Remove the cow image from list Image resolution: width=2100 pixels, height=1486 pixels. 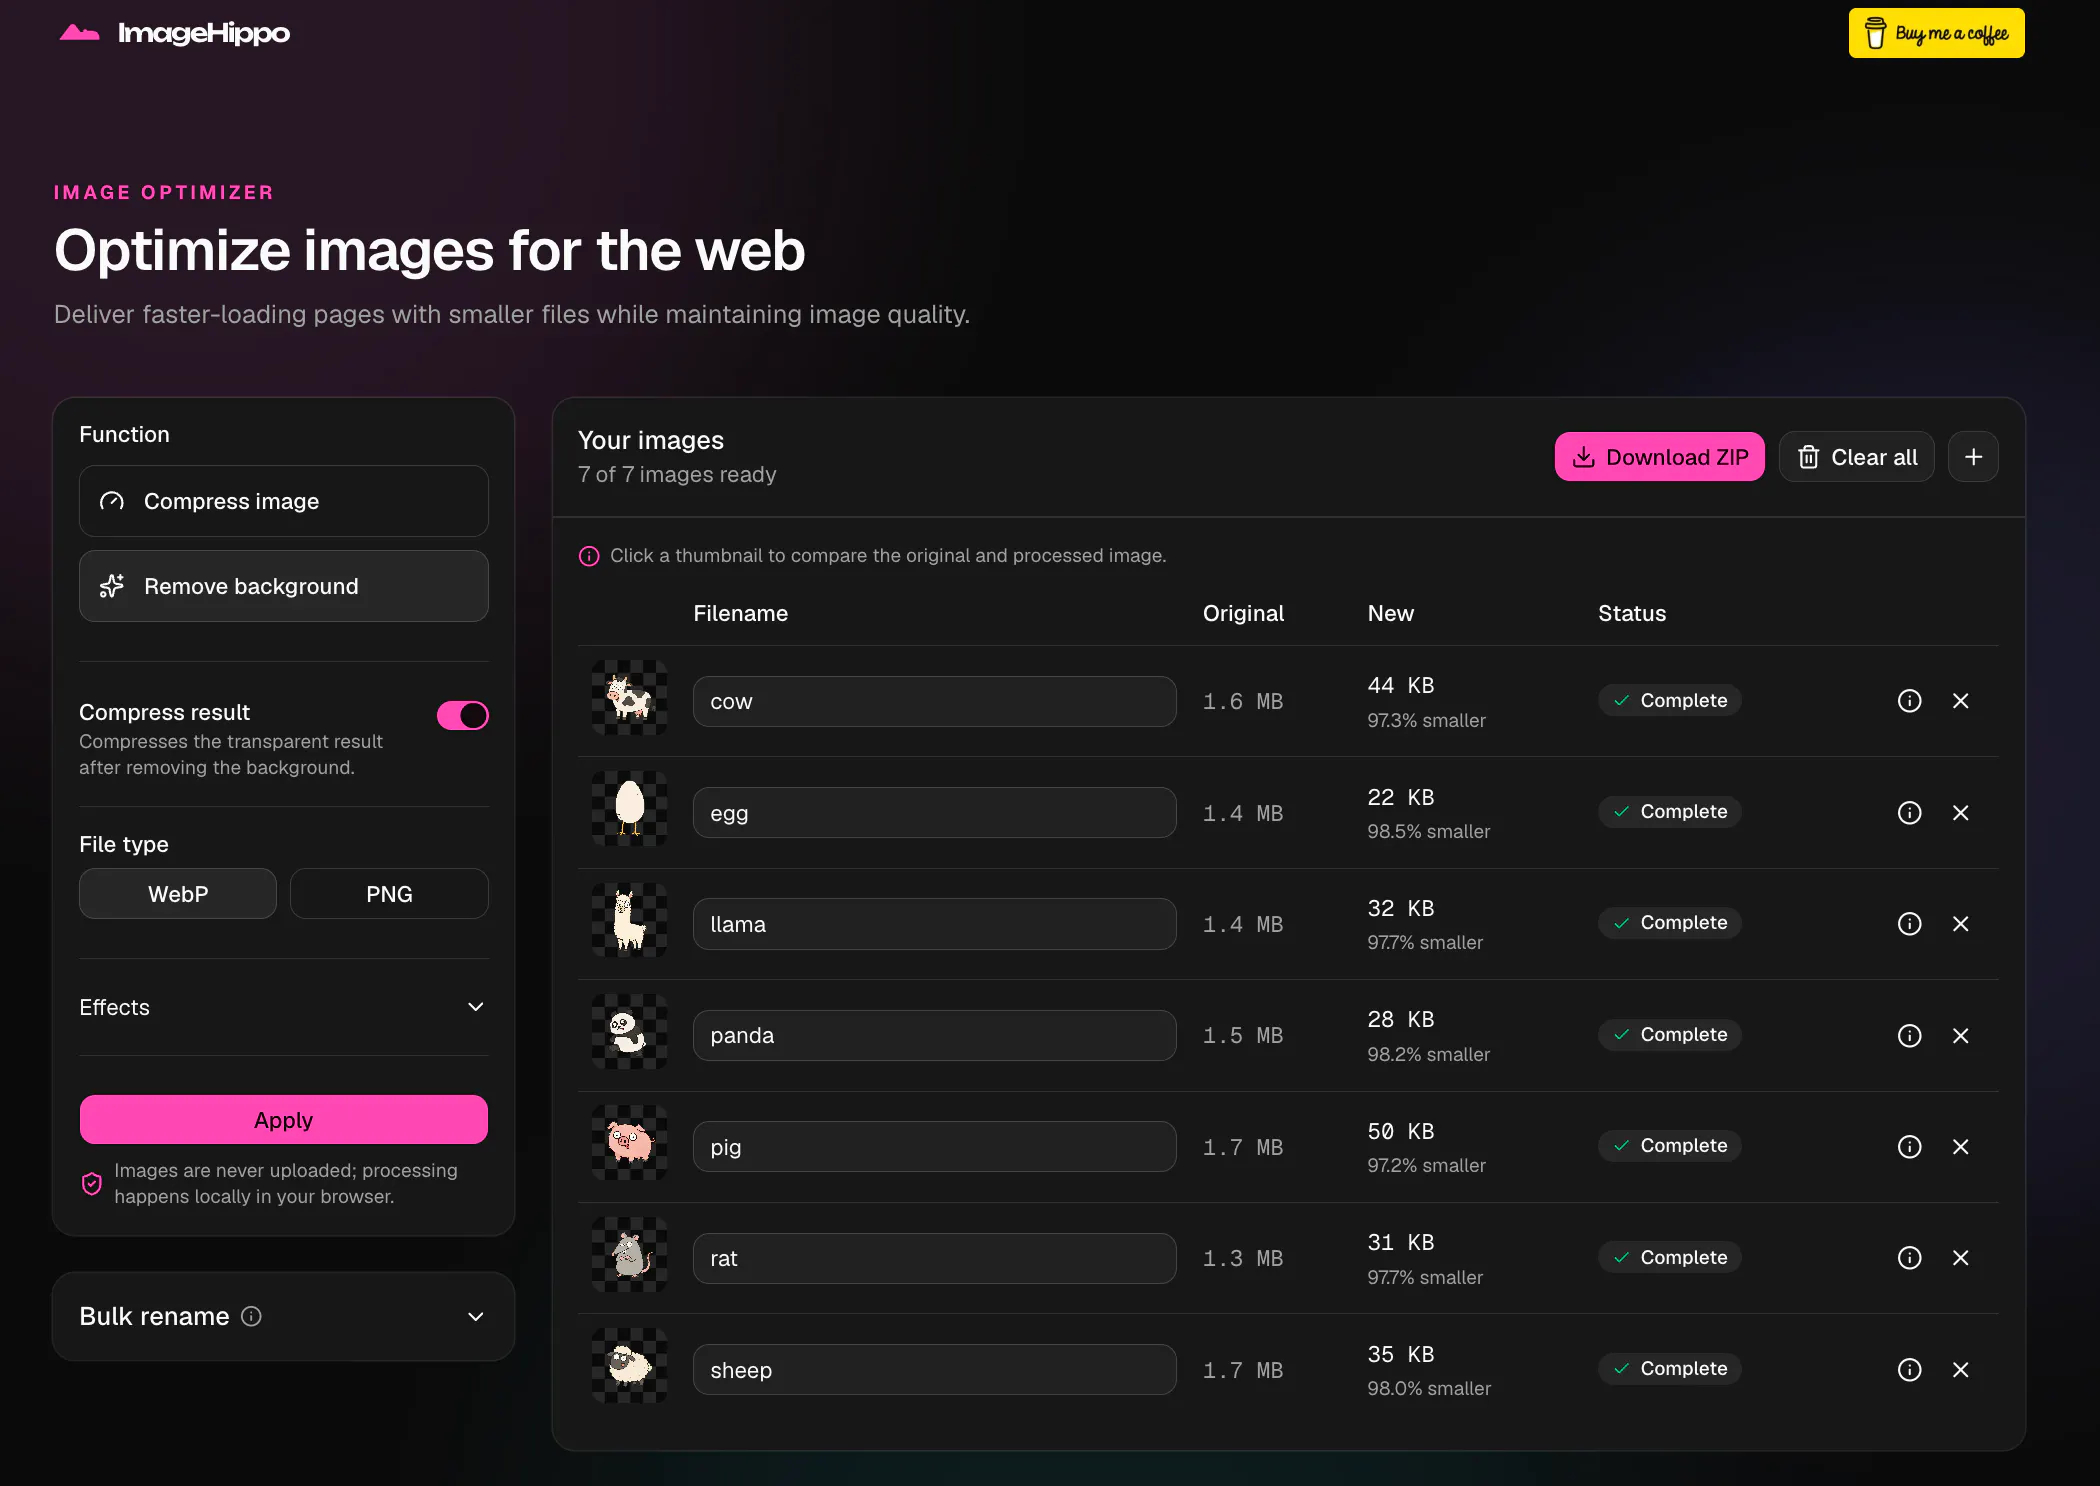coord(1960,701)
